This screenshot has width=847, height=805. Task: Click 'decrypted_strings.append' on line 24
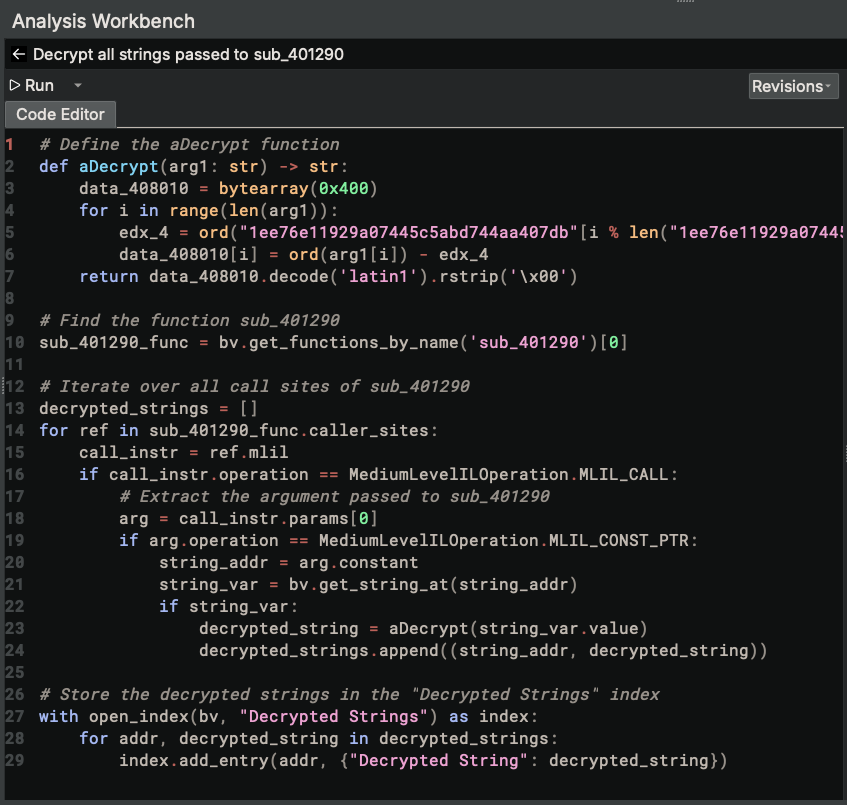[319, 650]
